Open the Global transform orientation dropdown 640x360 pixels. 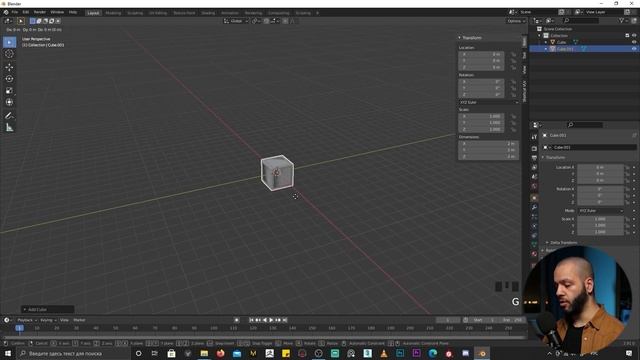236,21
